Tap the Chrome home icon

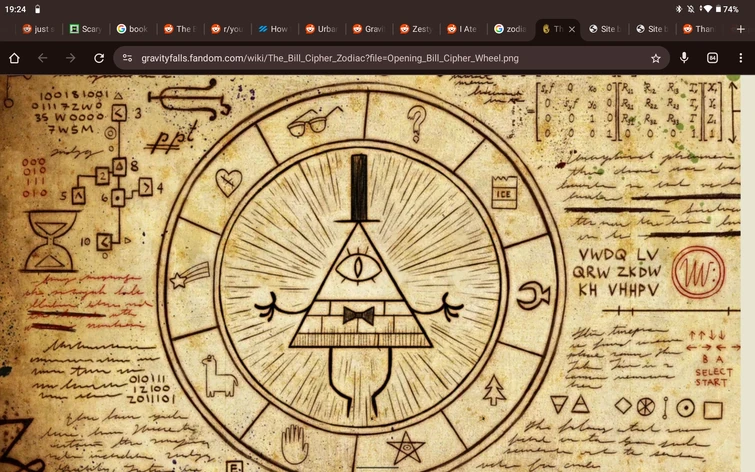(x=14, y=58)
